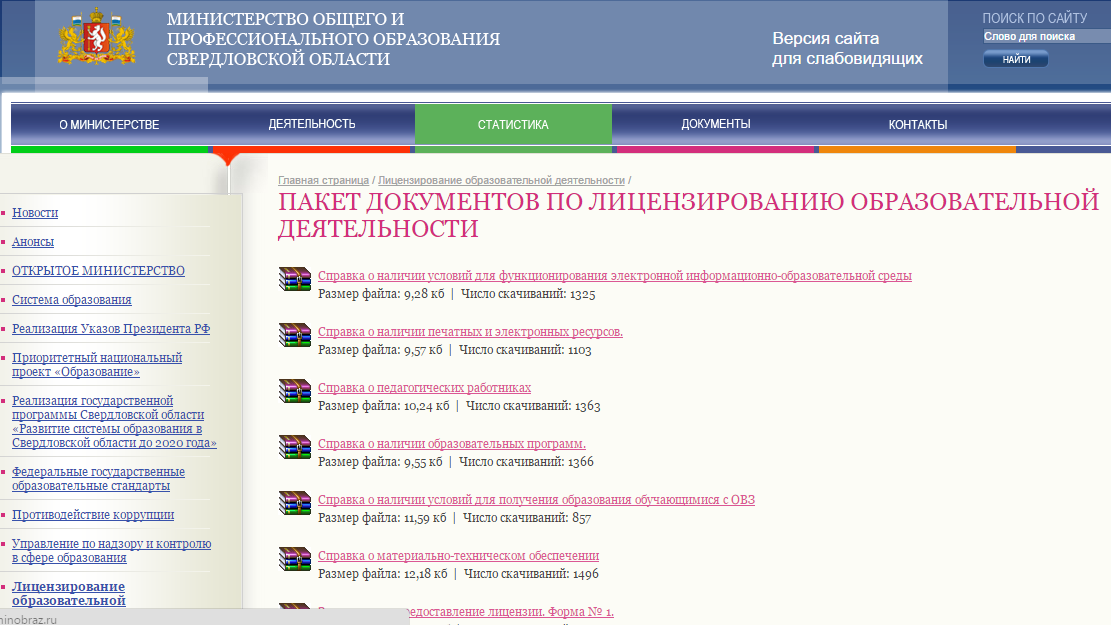
Task: Open the file icon for Справка о педагогических работниках
Action: click(x=295, y=392)
